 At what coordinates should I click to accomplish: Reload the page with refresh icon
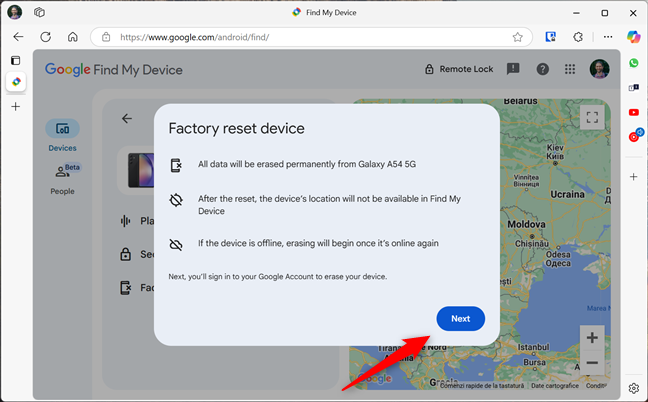(x=45, y=37)
